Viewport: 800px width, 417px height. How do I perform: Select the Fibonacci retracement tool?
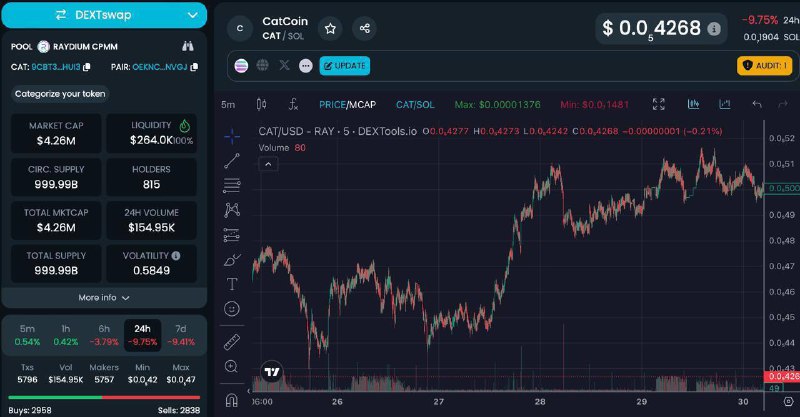coord(232,185)
